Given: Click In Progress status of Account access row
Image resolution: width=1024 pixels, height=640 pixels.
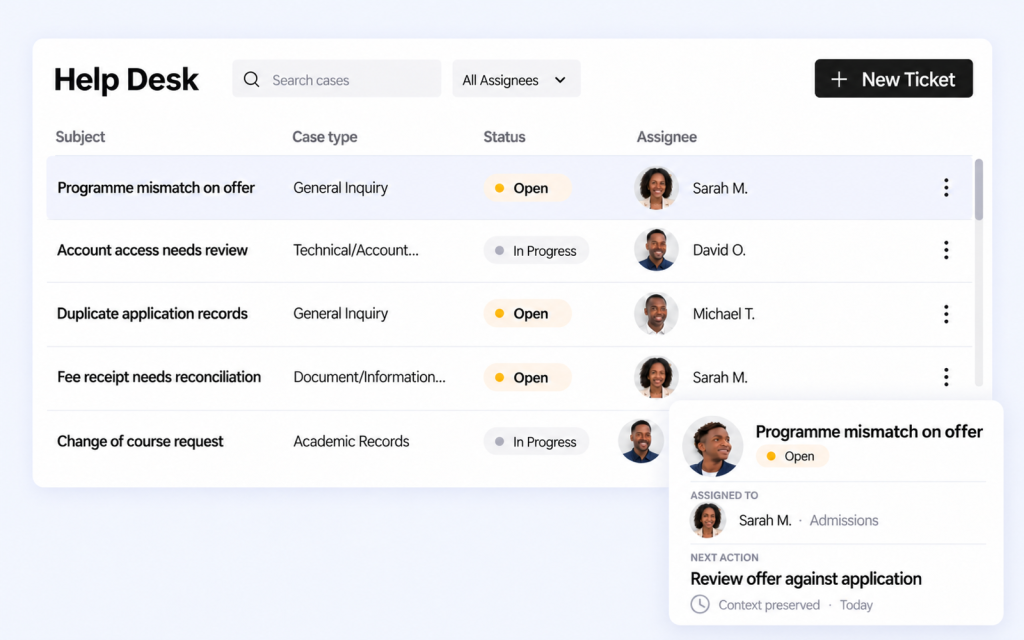Looking at the screenshot, I should 536,251.
